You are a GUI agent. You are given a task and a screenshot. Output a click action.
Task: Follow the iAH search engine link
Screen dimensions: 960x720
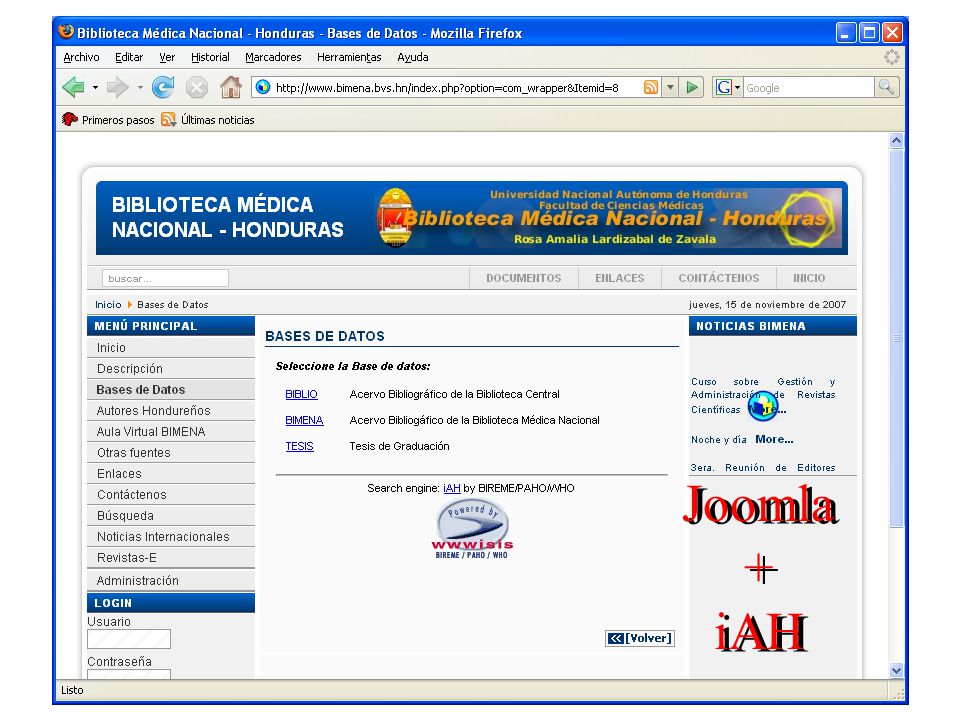[x=452, y=488]
